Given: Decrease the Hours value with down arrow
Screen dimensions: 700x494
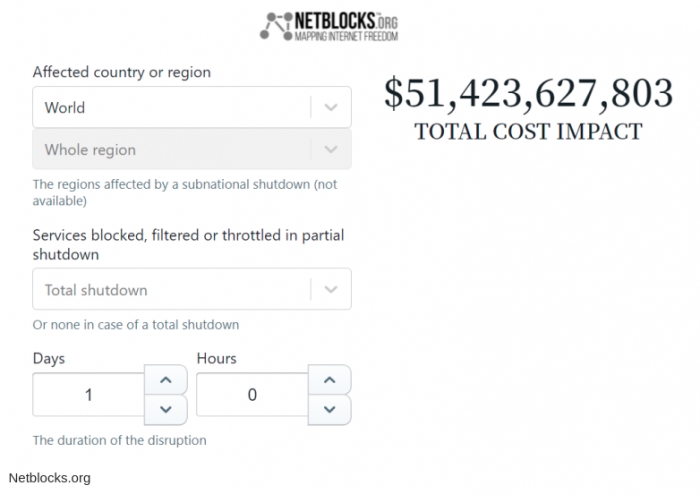Looking at the screenshot, I should 330,409.
